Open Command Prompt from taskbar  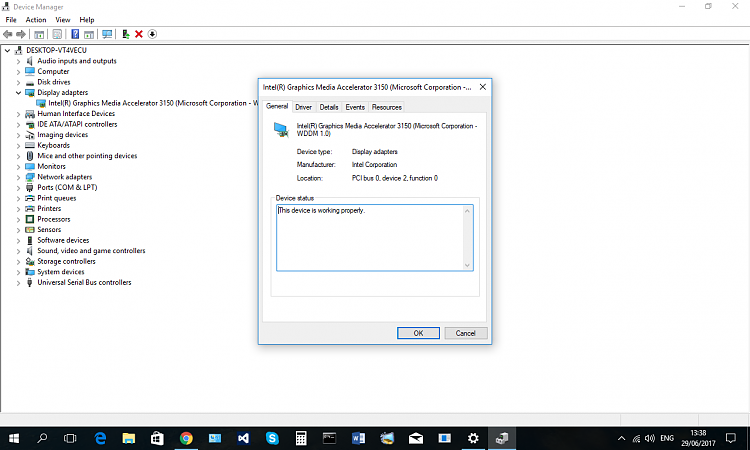[330, 438]
